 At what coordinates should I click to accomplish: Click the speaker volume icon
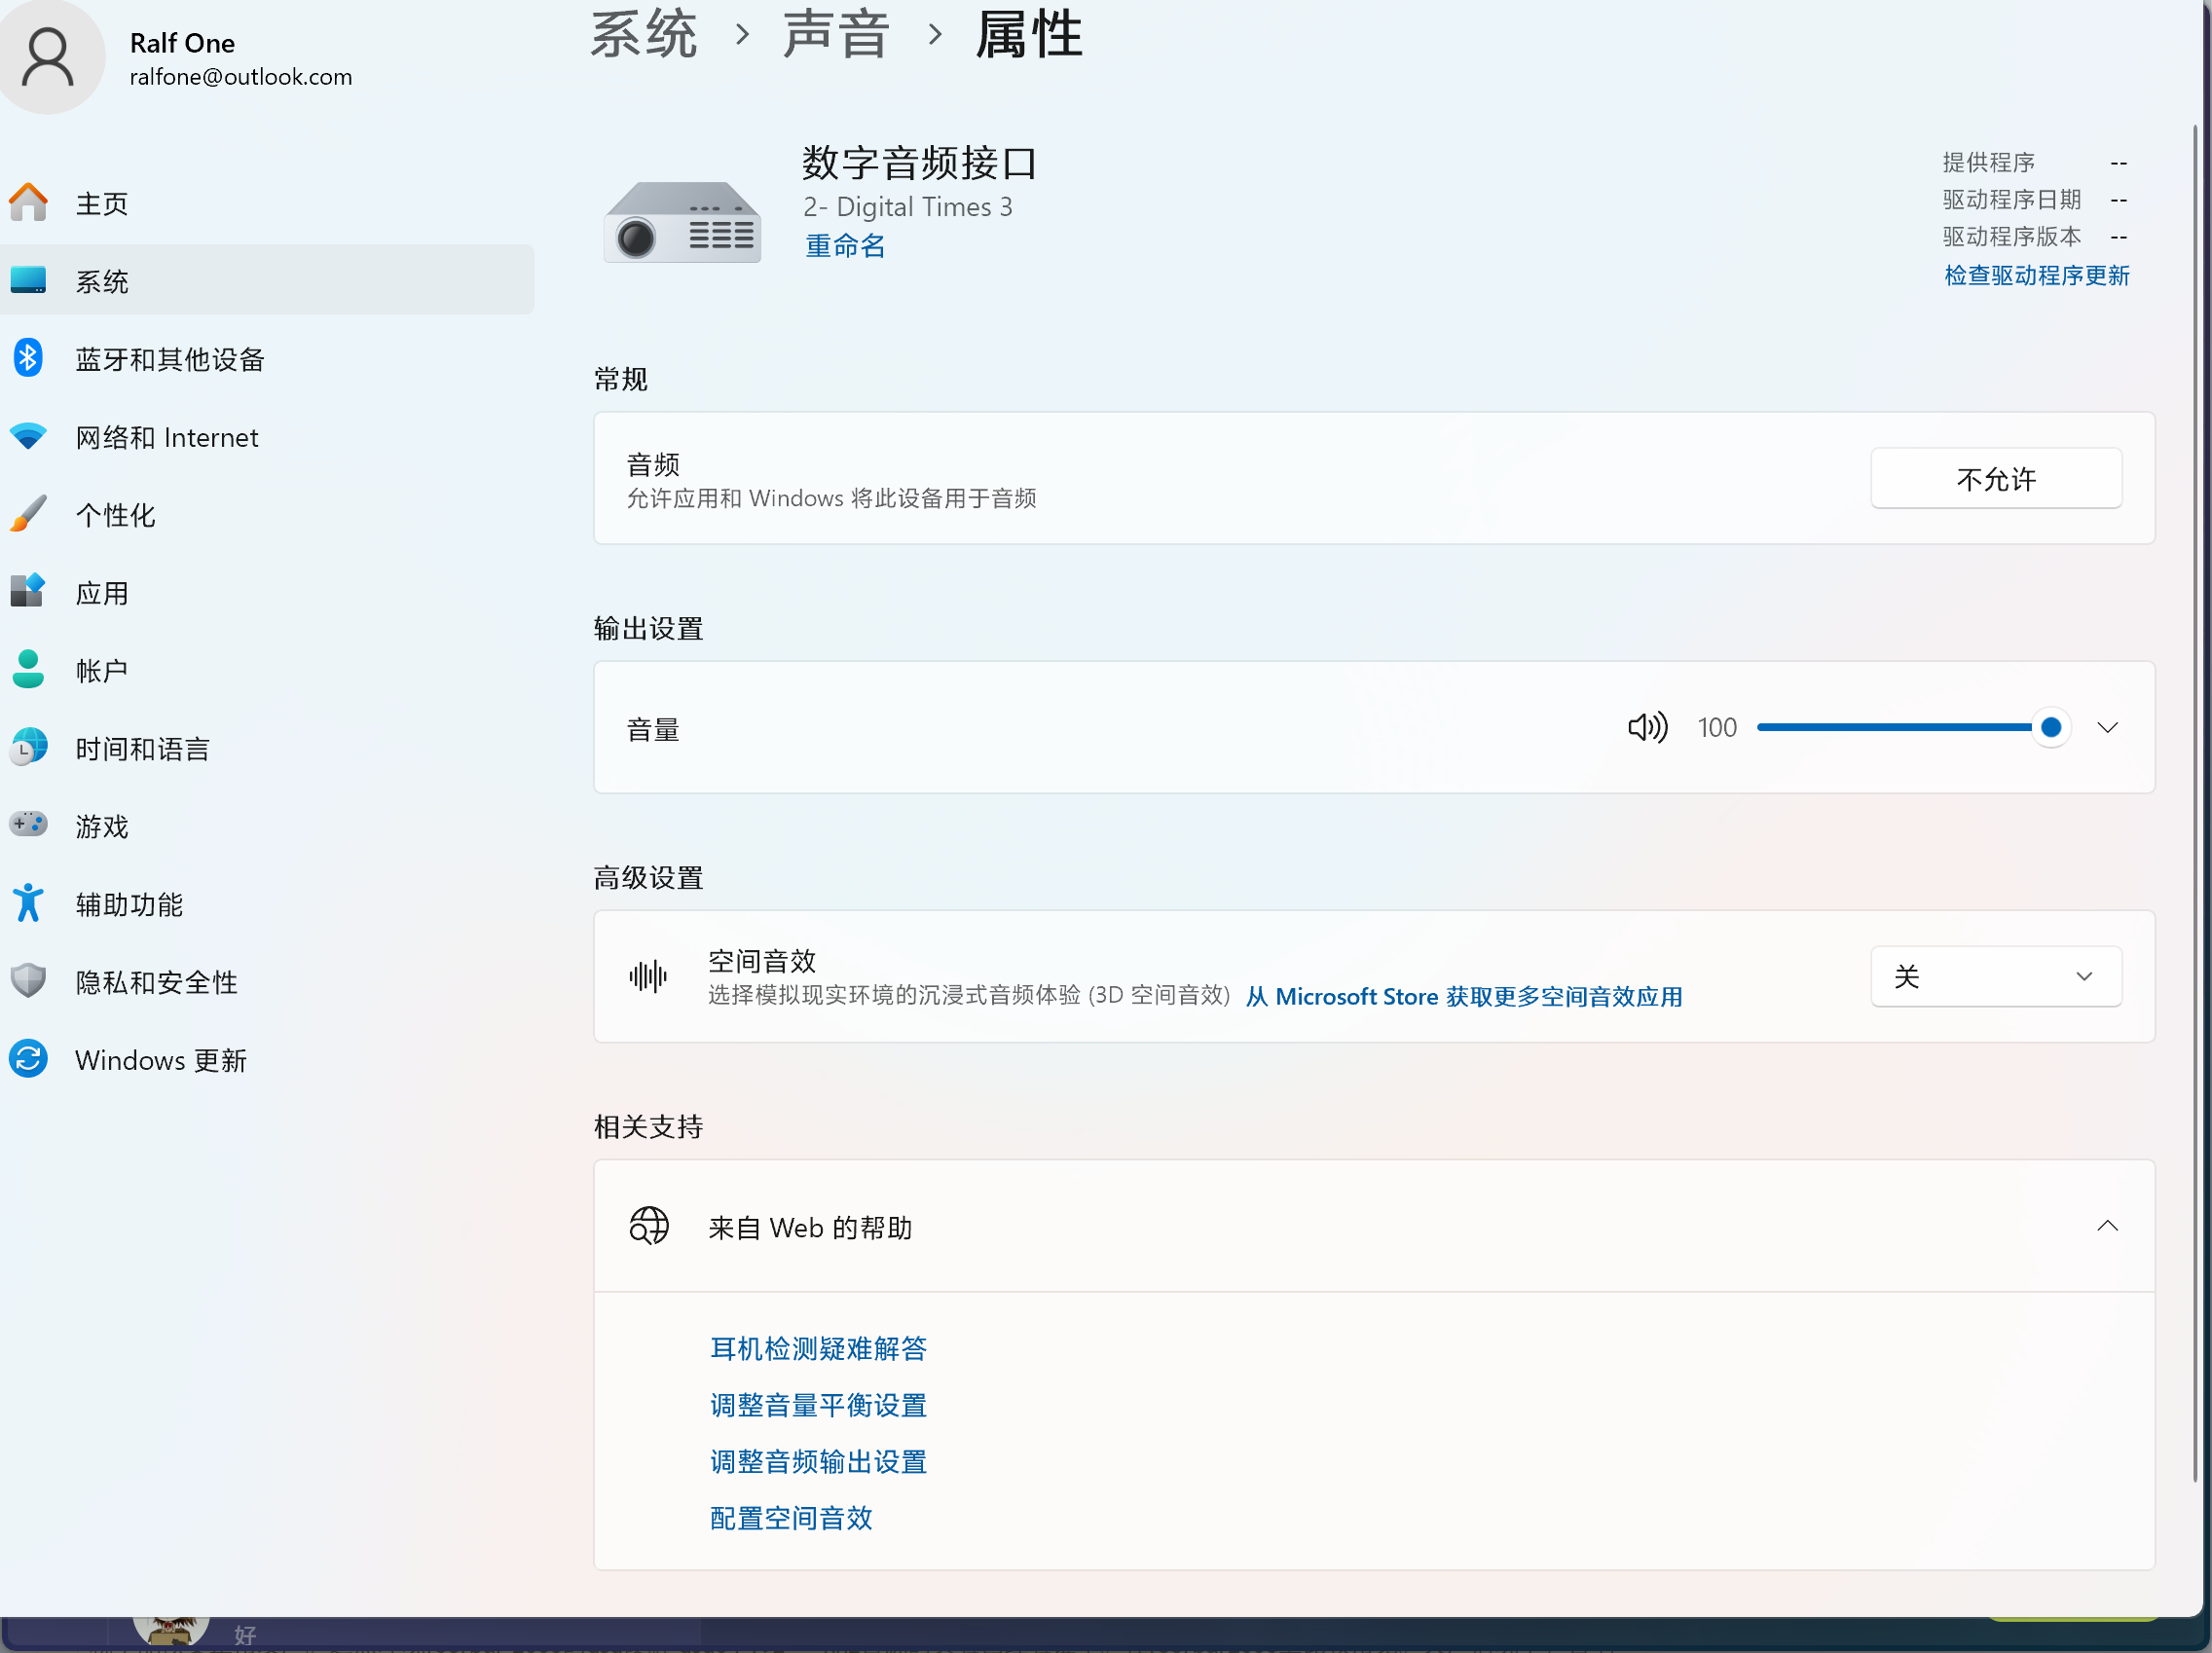[1646, 727]
